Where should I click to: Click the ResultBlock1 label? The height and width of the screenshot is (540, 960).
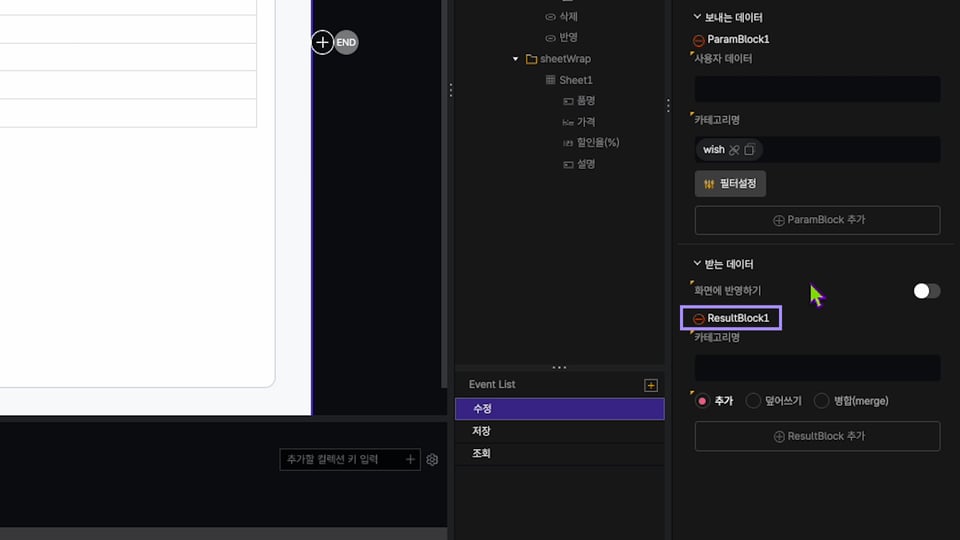(738, 318)
